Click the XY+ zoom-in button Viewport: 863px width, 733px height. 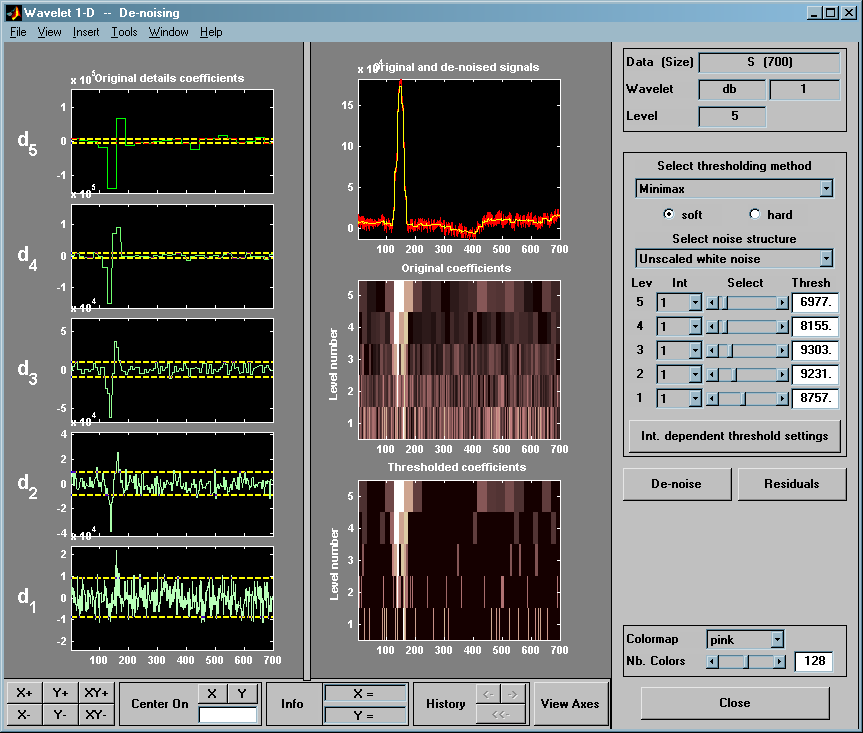[96, 693]
